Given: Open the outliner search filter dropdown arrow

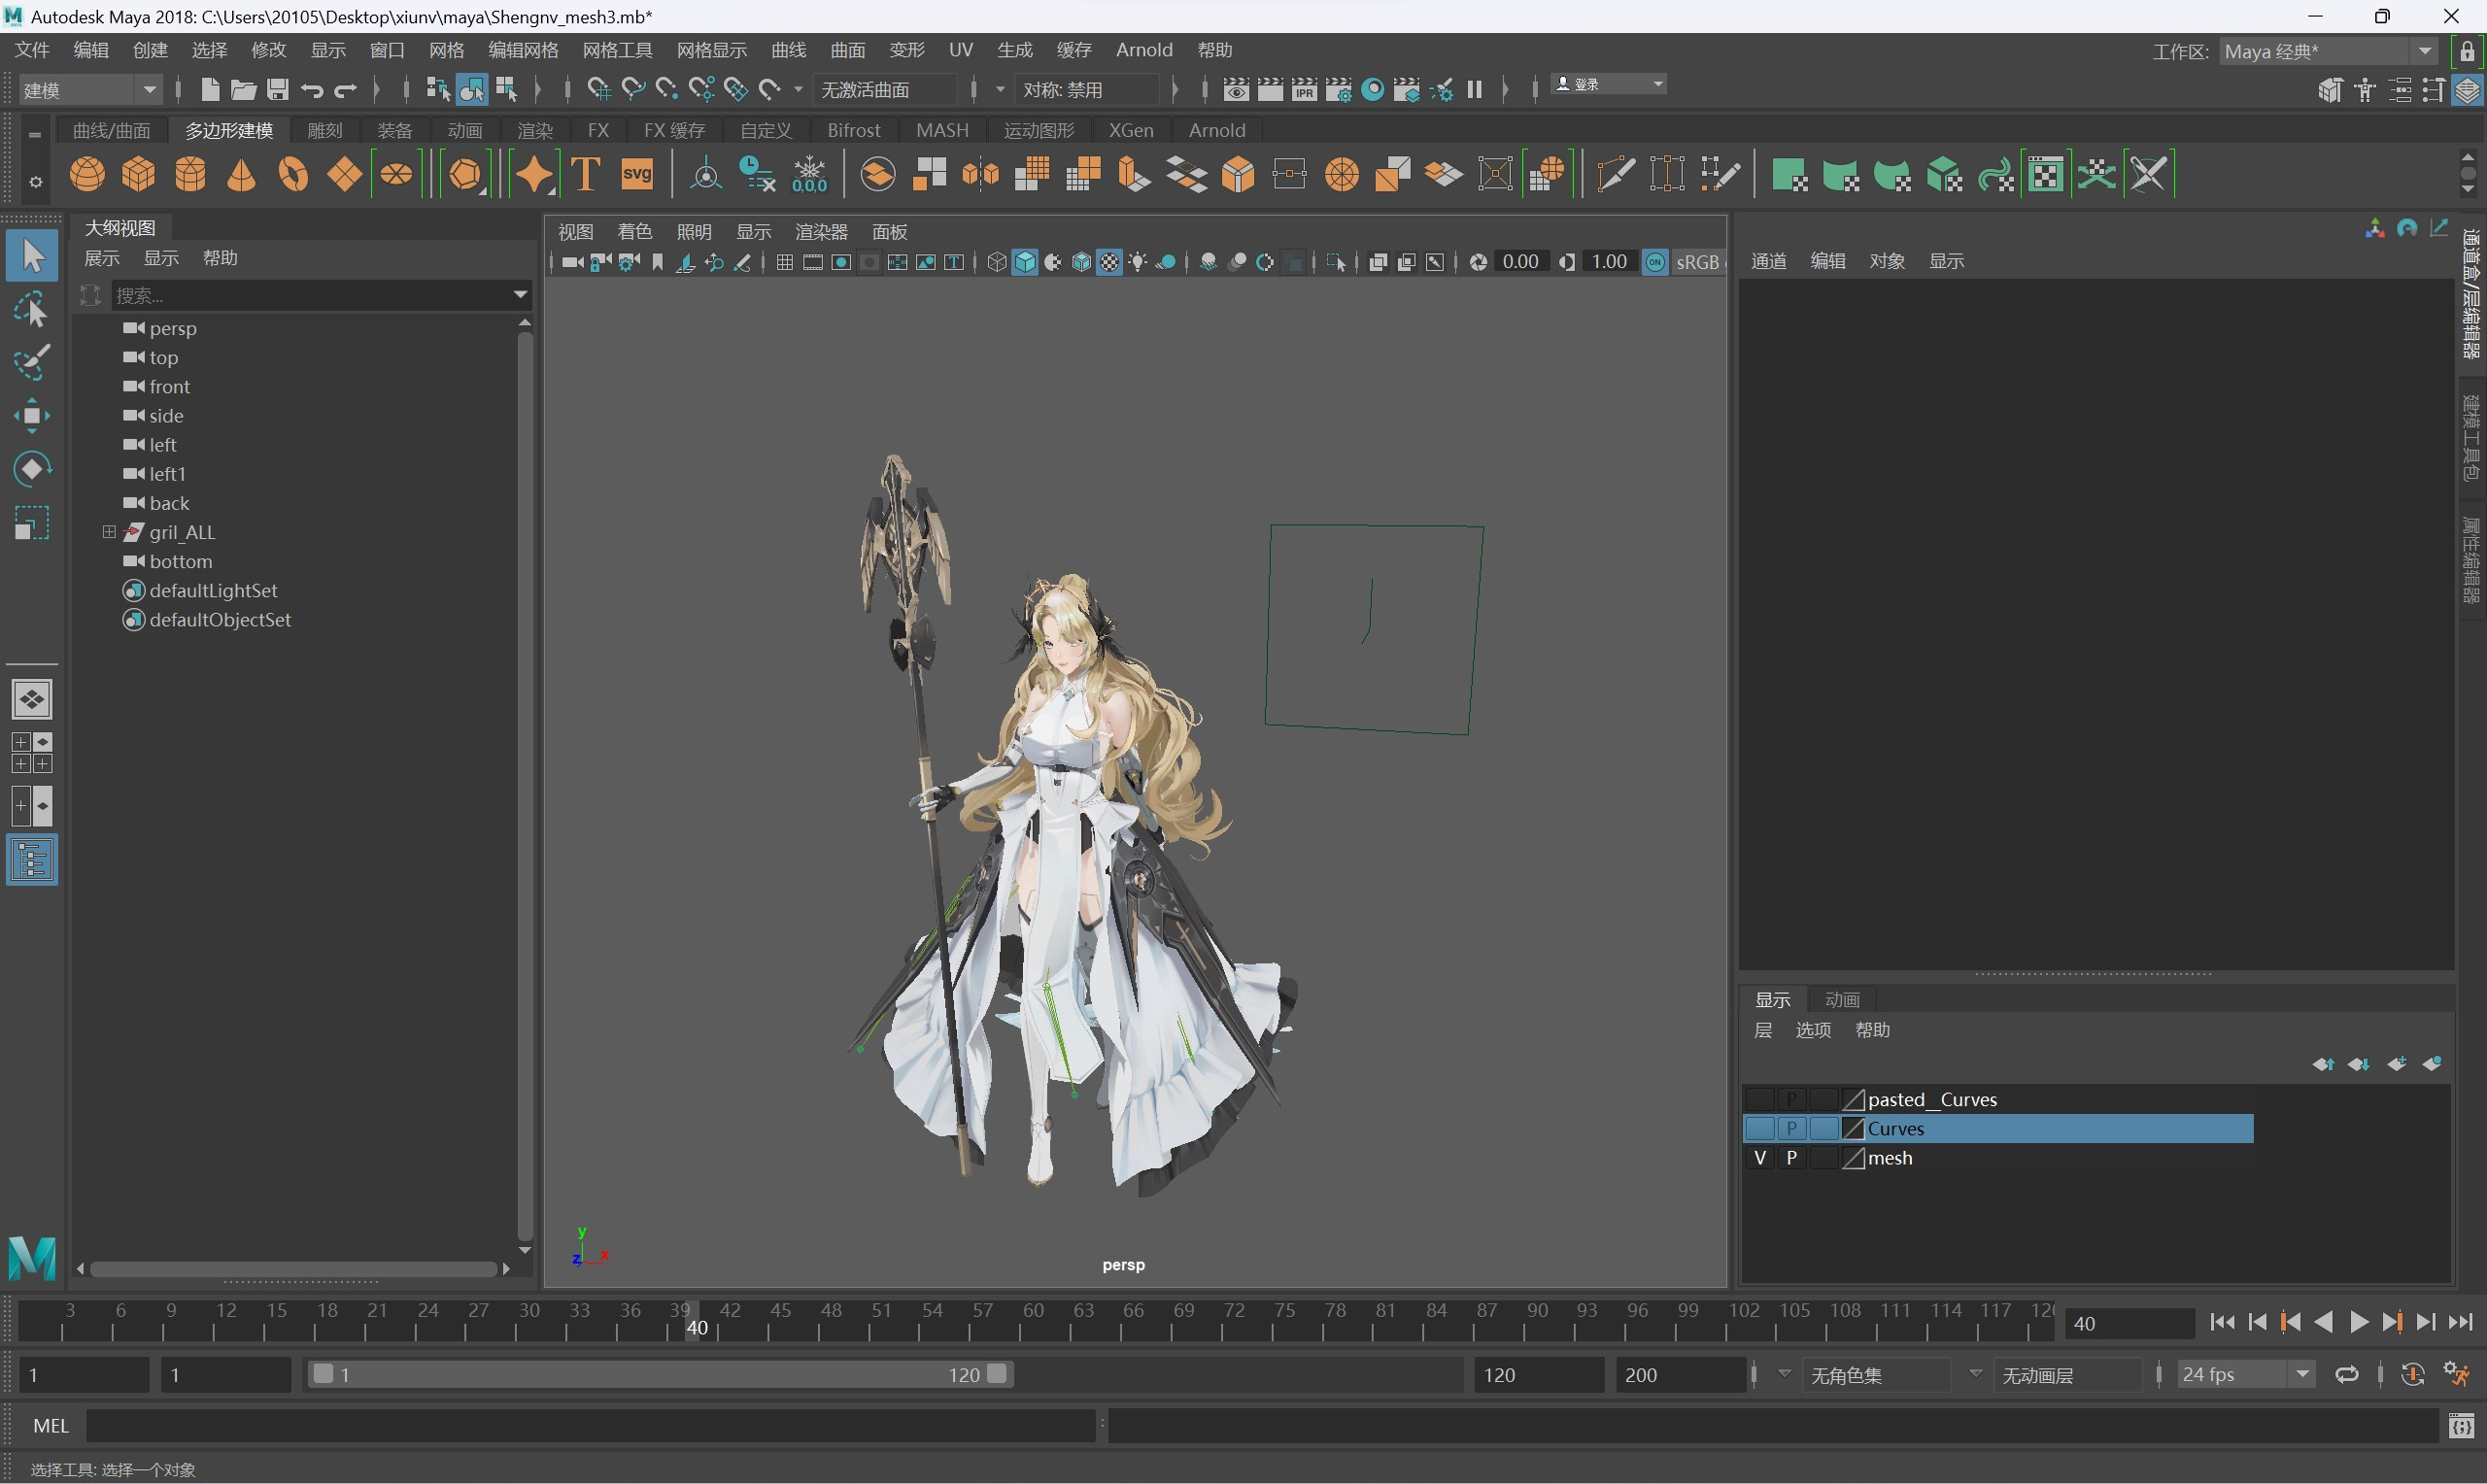Looking at the screenshot, I should (520, 295).
